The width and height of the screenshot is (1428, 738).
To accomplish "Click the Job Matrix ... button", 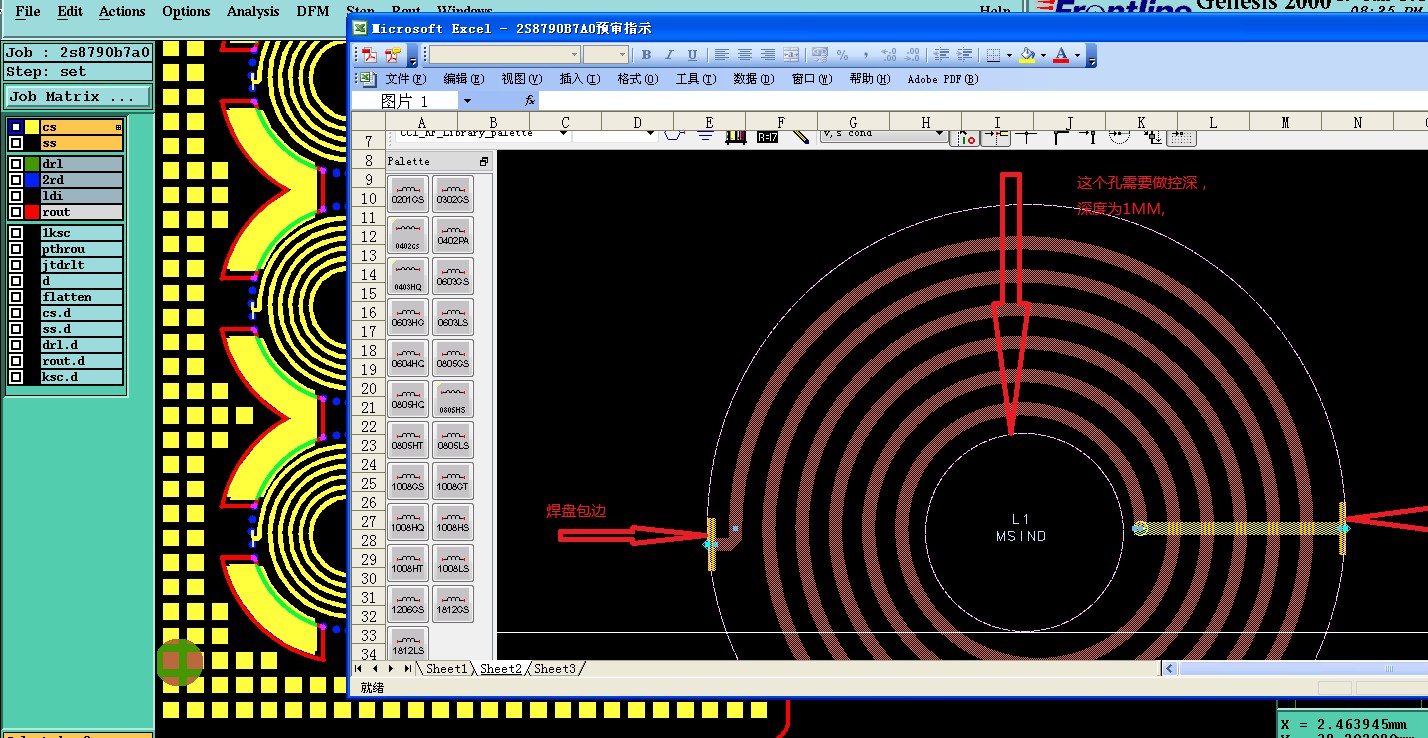I will tap(78, 97).
